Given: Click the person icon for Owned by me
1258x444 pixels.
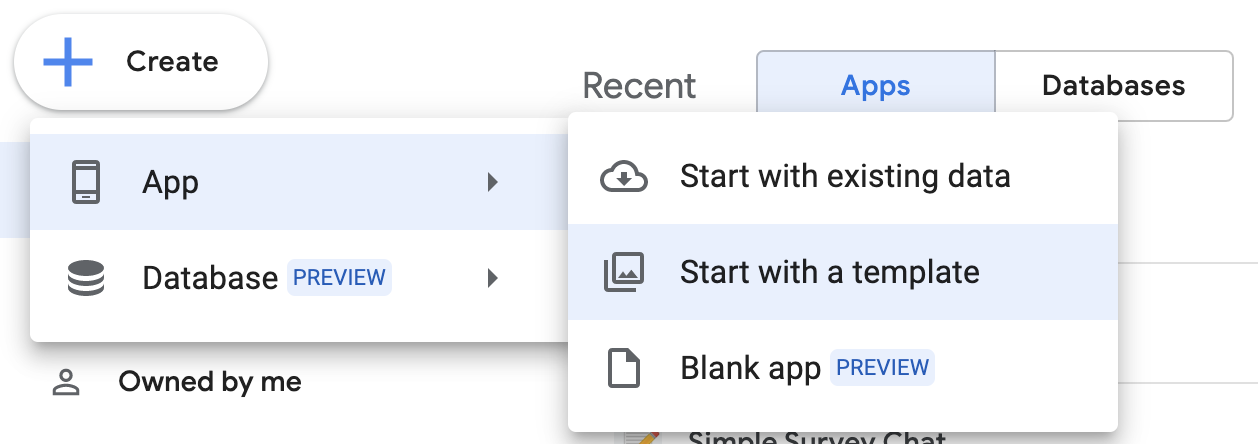Looking at the screenshot, I should click(66, 382).
